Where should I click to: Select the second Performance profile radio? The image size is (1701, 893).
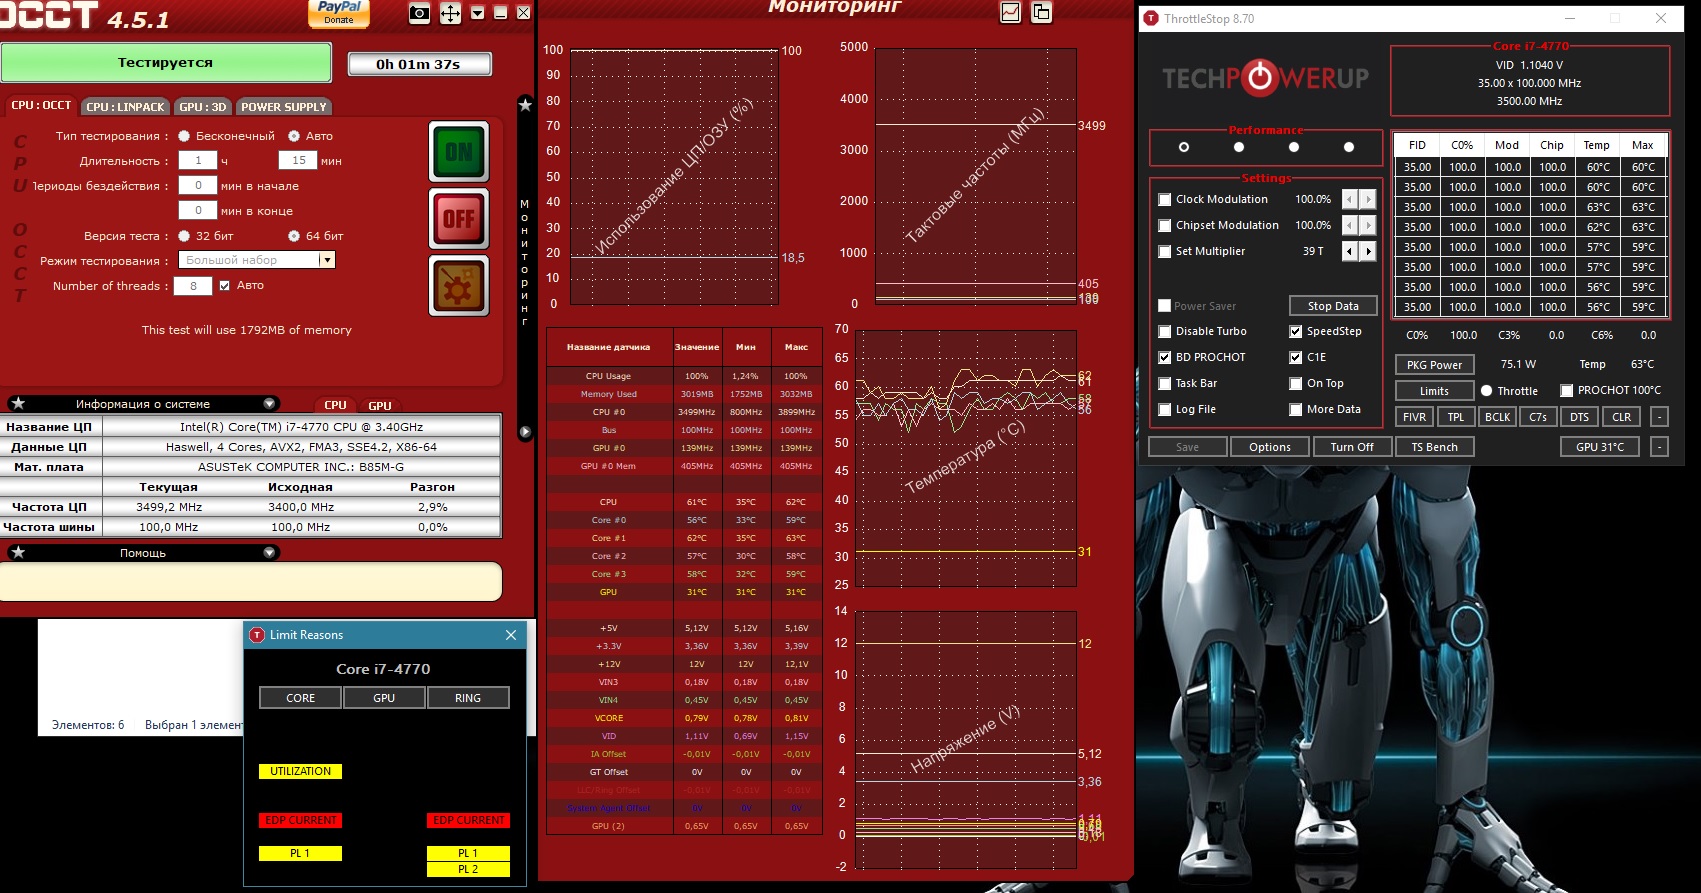coord(1239,147)
